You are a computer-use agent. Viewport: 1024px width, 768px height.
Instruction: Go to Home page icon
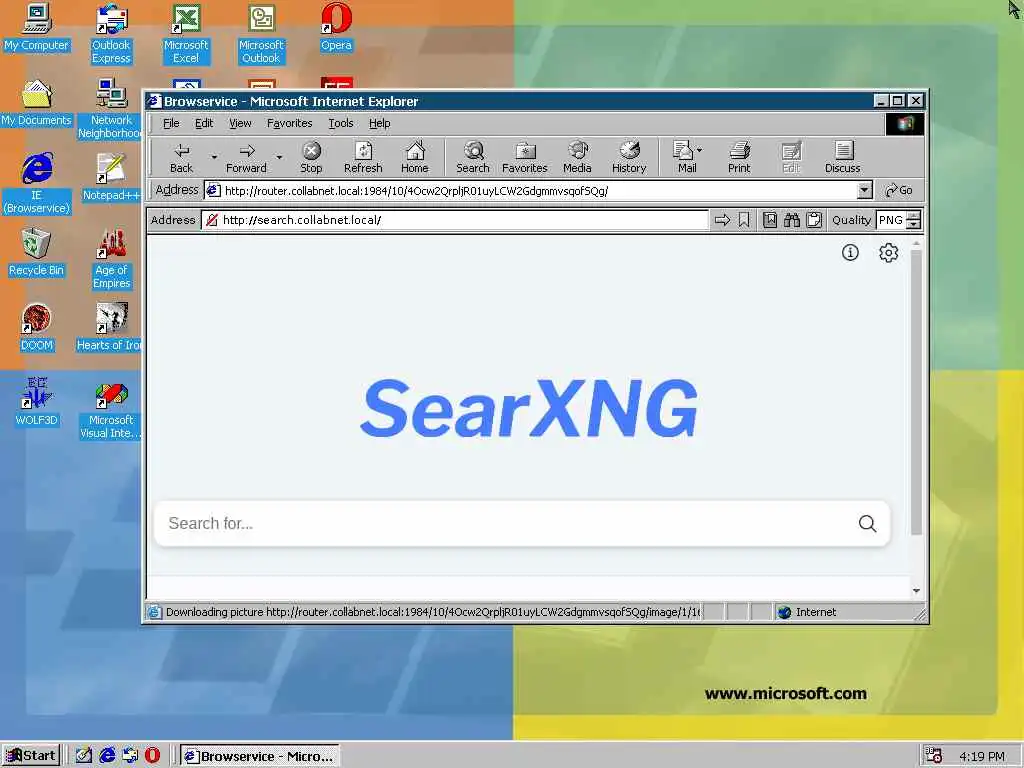click(x=415, y=157)
